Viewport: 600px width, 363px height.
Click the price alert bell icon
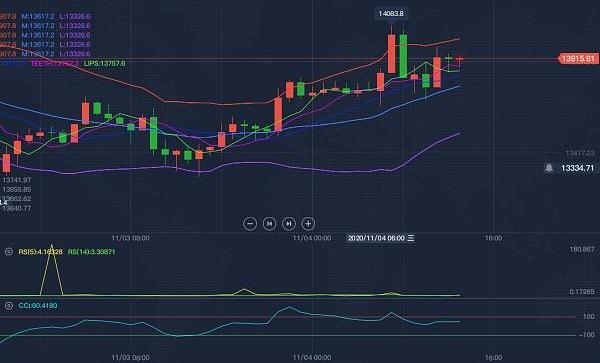[549, 168]
